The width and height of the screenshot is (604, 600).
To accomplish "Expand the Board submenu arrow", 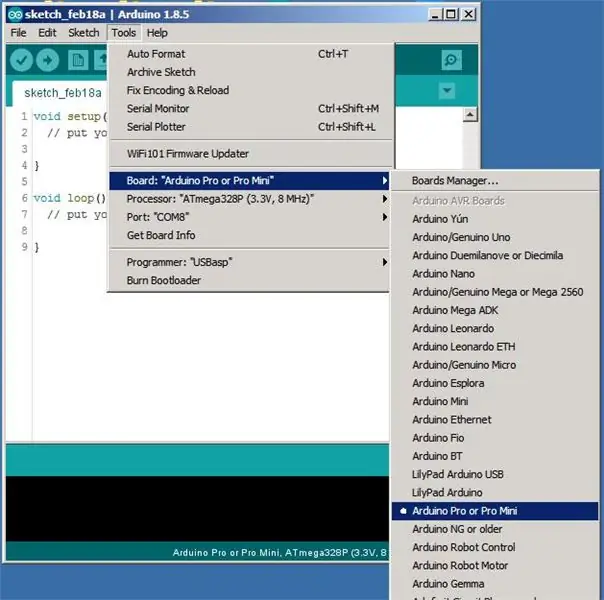I will pos(384,181).
